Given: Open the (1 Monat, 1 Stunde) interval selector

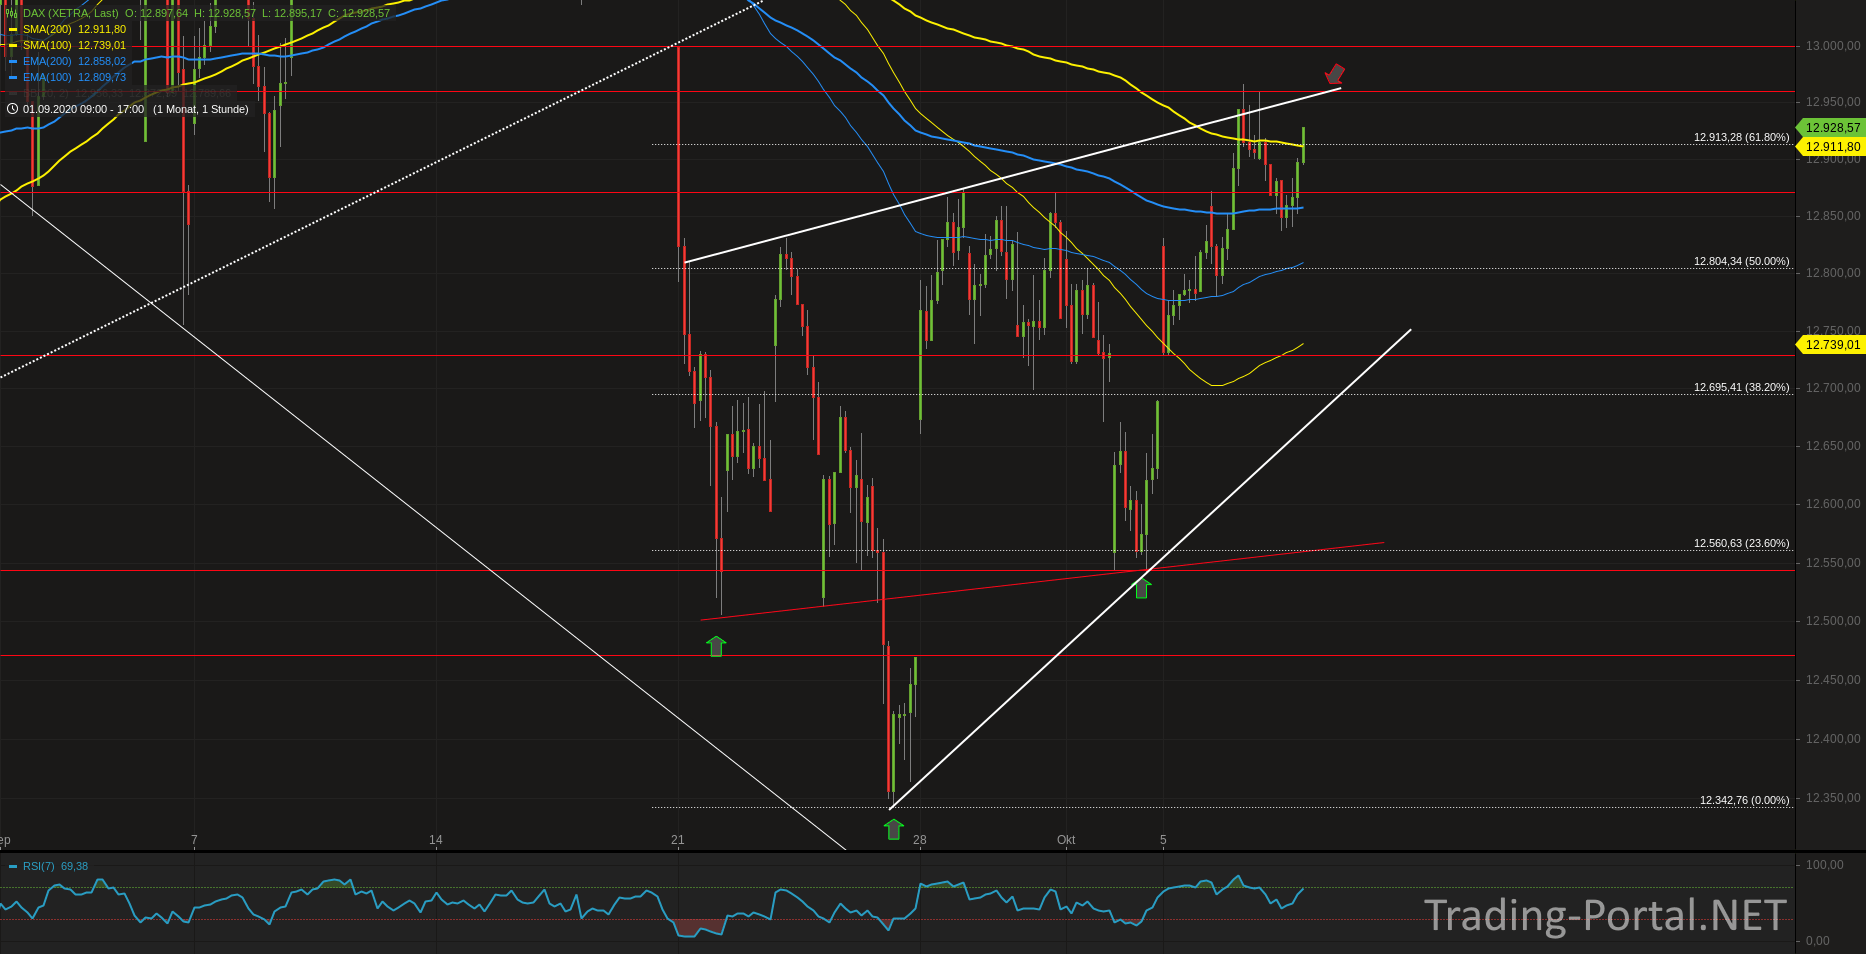Looking at the screenshot, I should (201, 109).
